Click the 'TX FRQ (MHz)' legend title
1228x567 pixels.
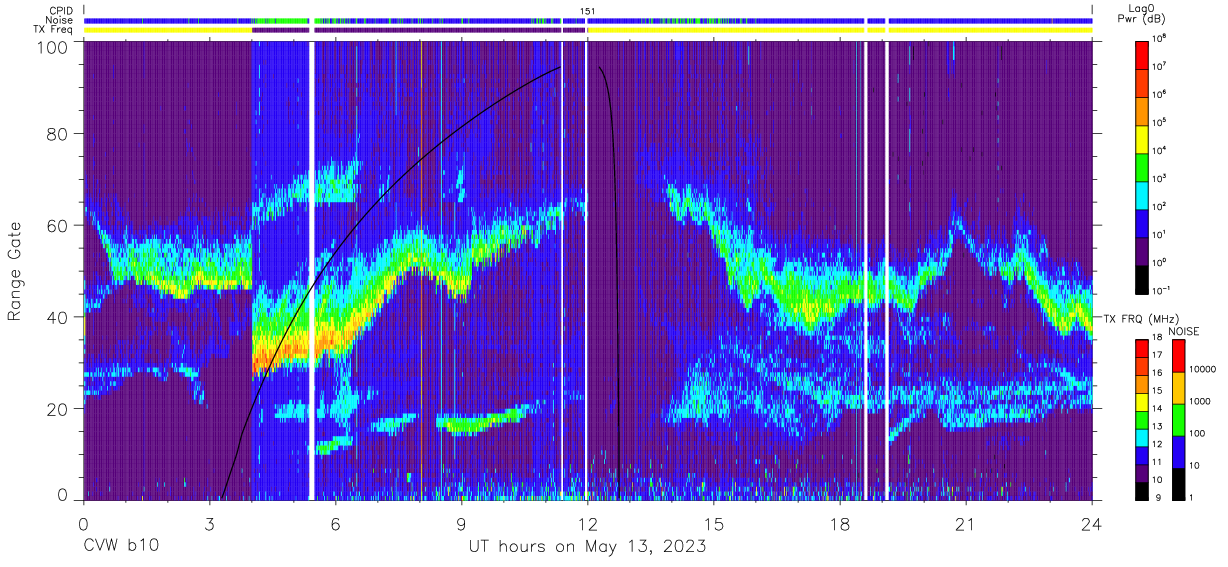[1141, 319]
